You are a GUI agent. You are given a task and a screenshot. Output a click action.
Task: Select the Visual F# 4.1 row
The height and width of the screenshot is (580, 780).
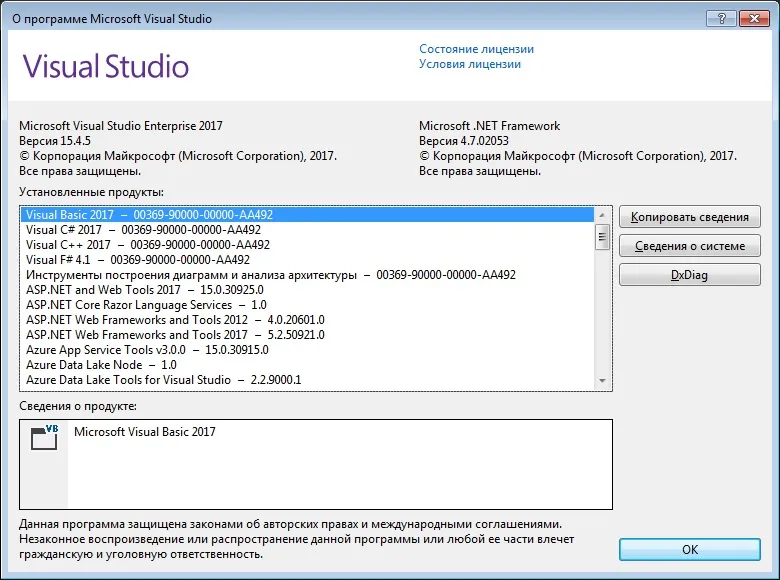(x=307, y=260)
